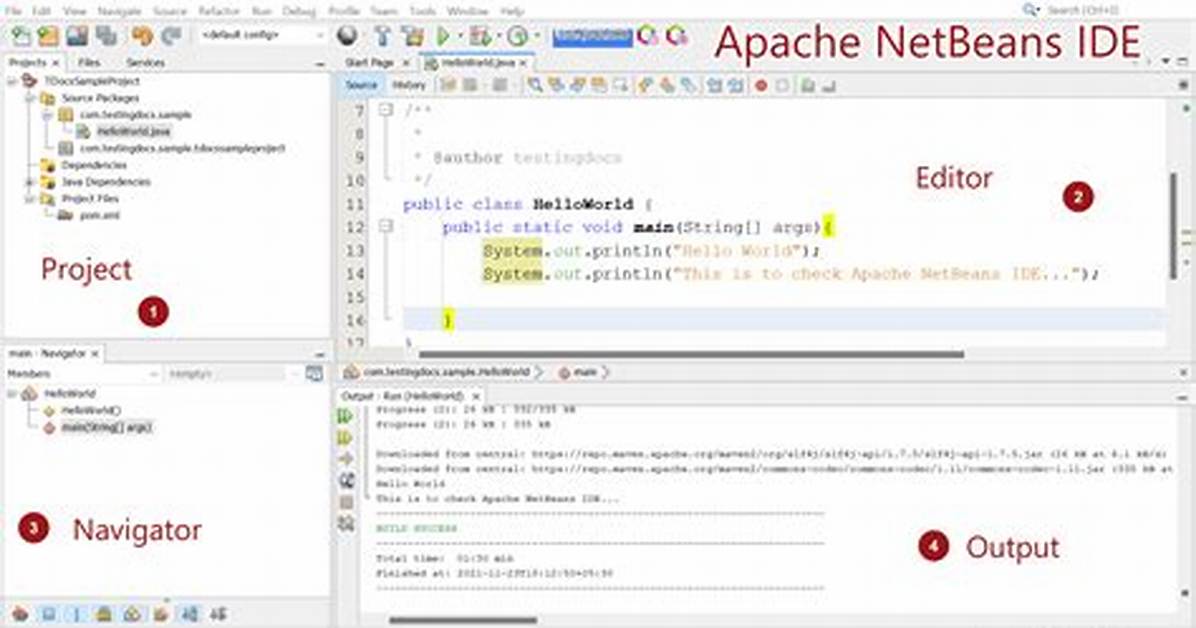Open the dropdown arrow next to Run icon
The image size is (1196, 628).
pos(460,36)
